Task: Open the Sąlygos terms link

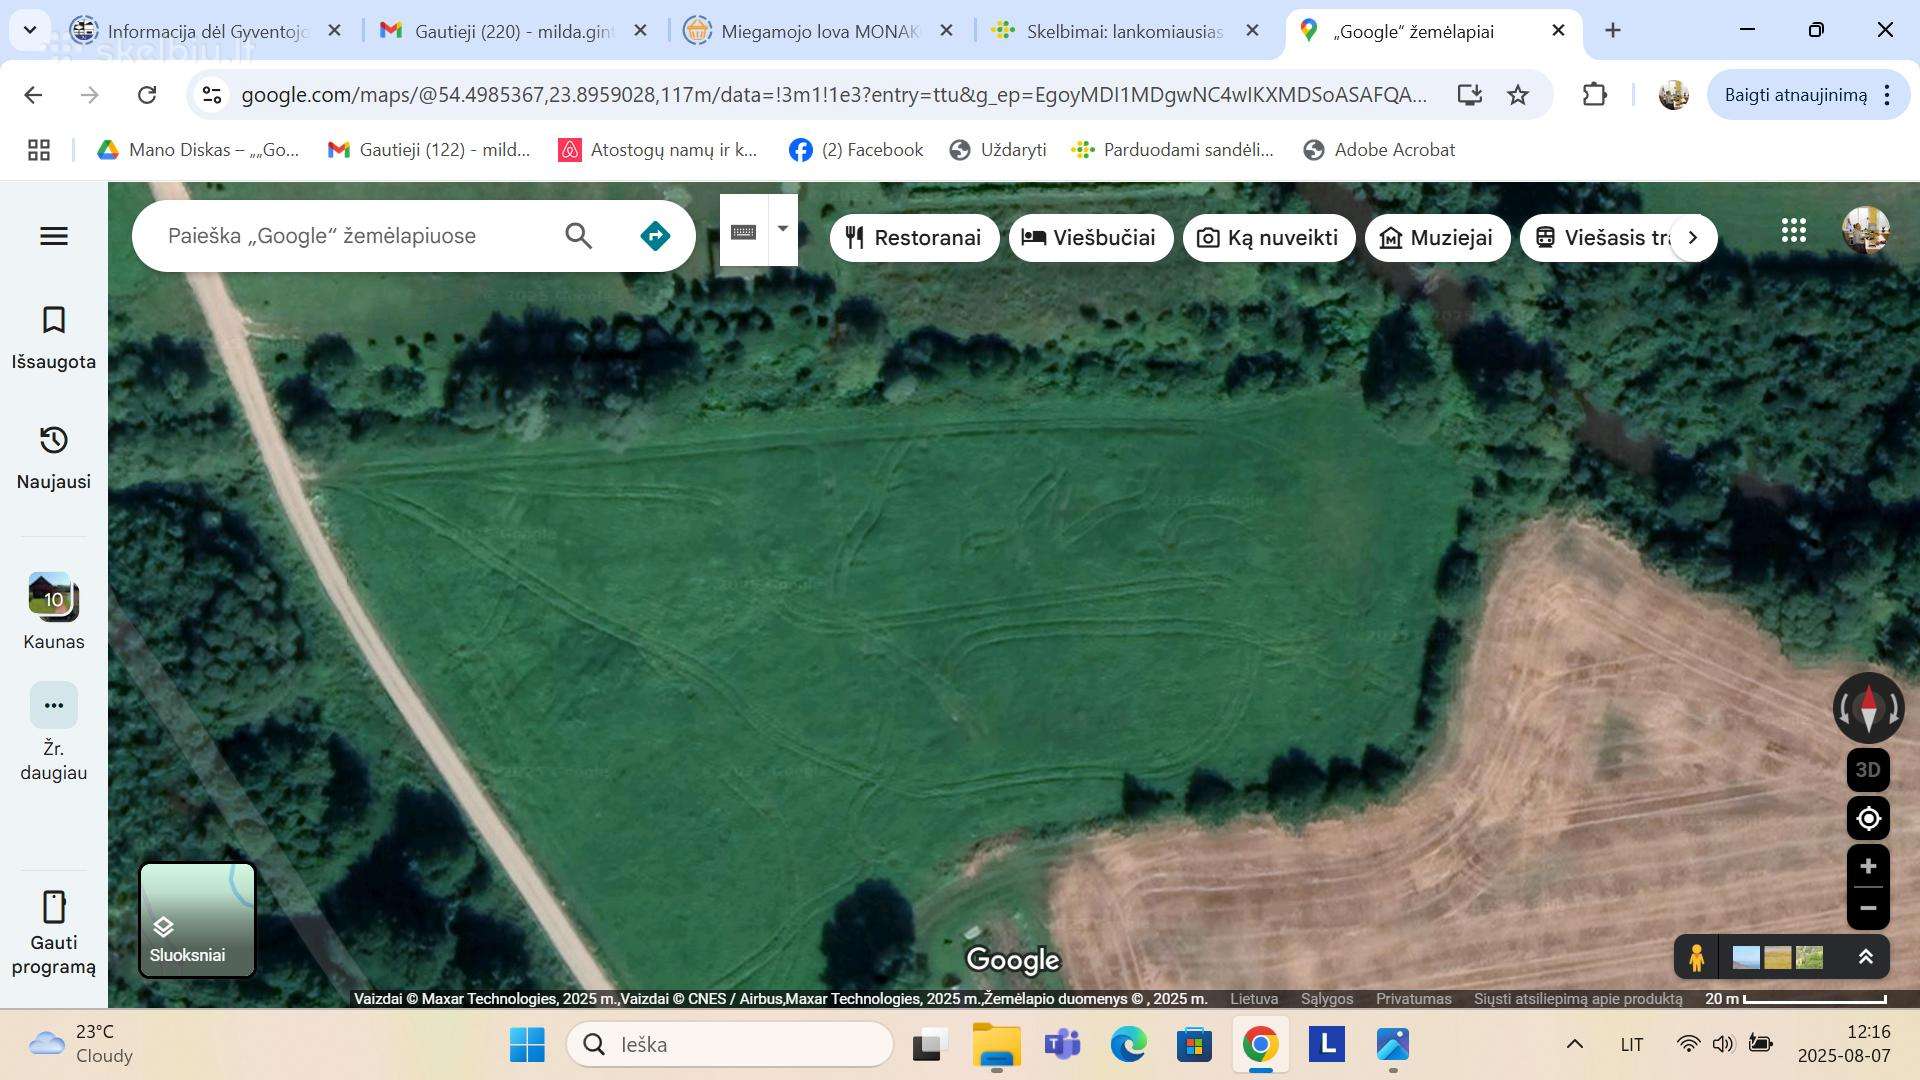Action: pos(1327,999)
